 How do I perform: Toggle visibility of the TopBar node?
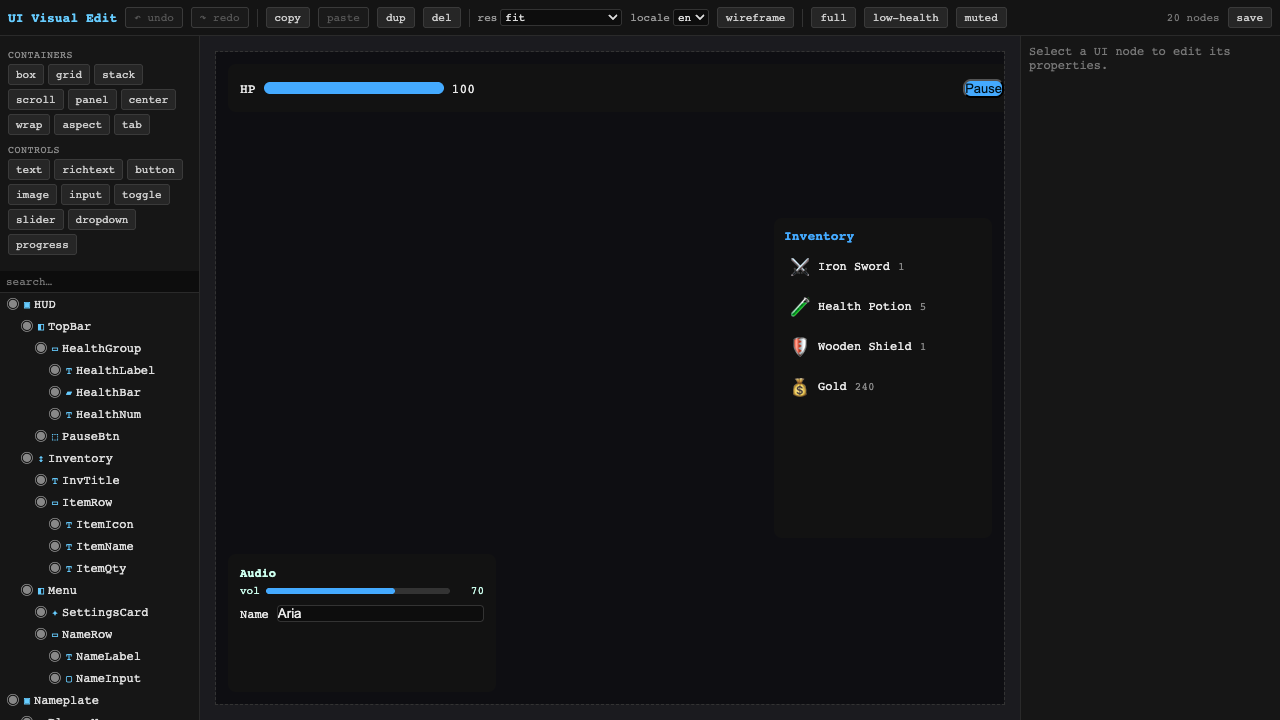[27, 326]
